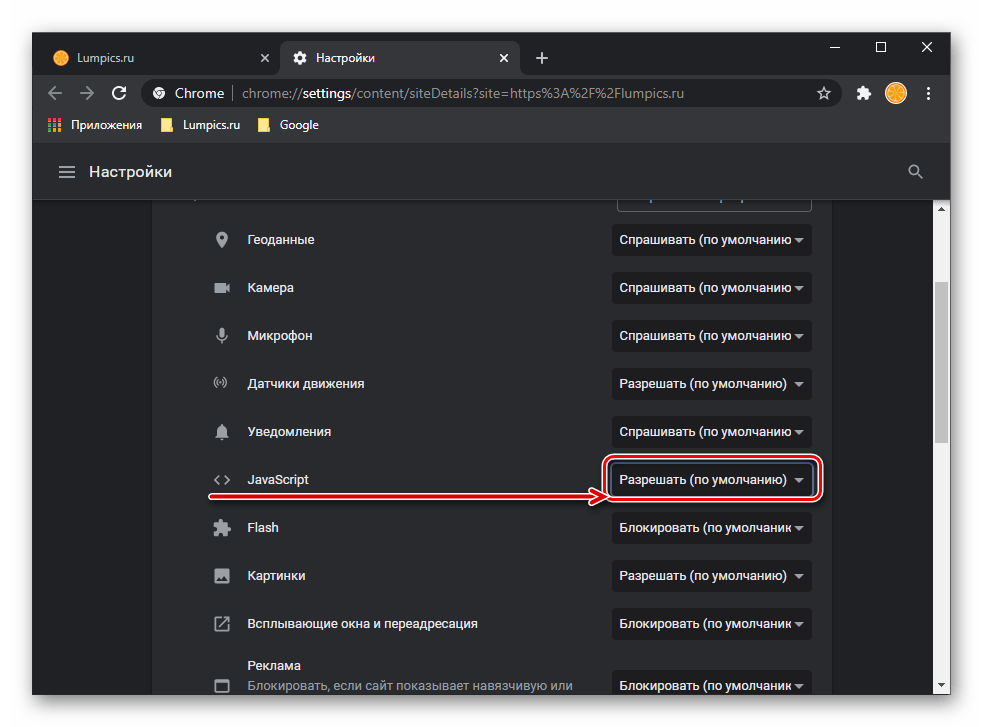Bookmark this page with star icon
983x727 pixels.
pos(824,93)
